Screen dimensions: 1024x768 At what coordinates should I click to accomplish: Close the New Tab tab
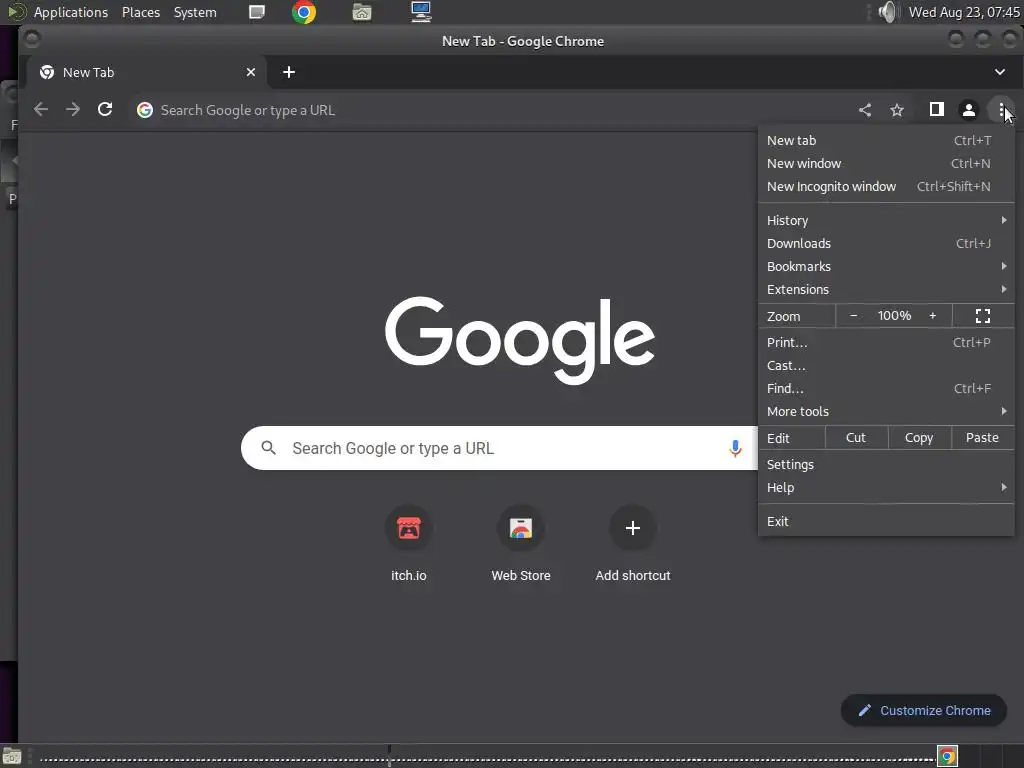(x=251, y=72)
